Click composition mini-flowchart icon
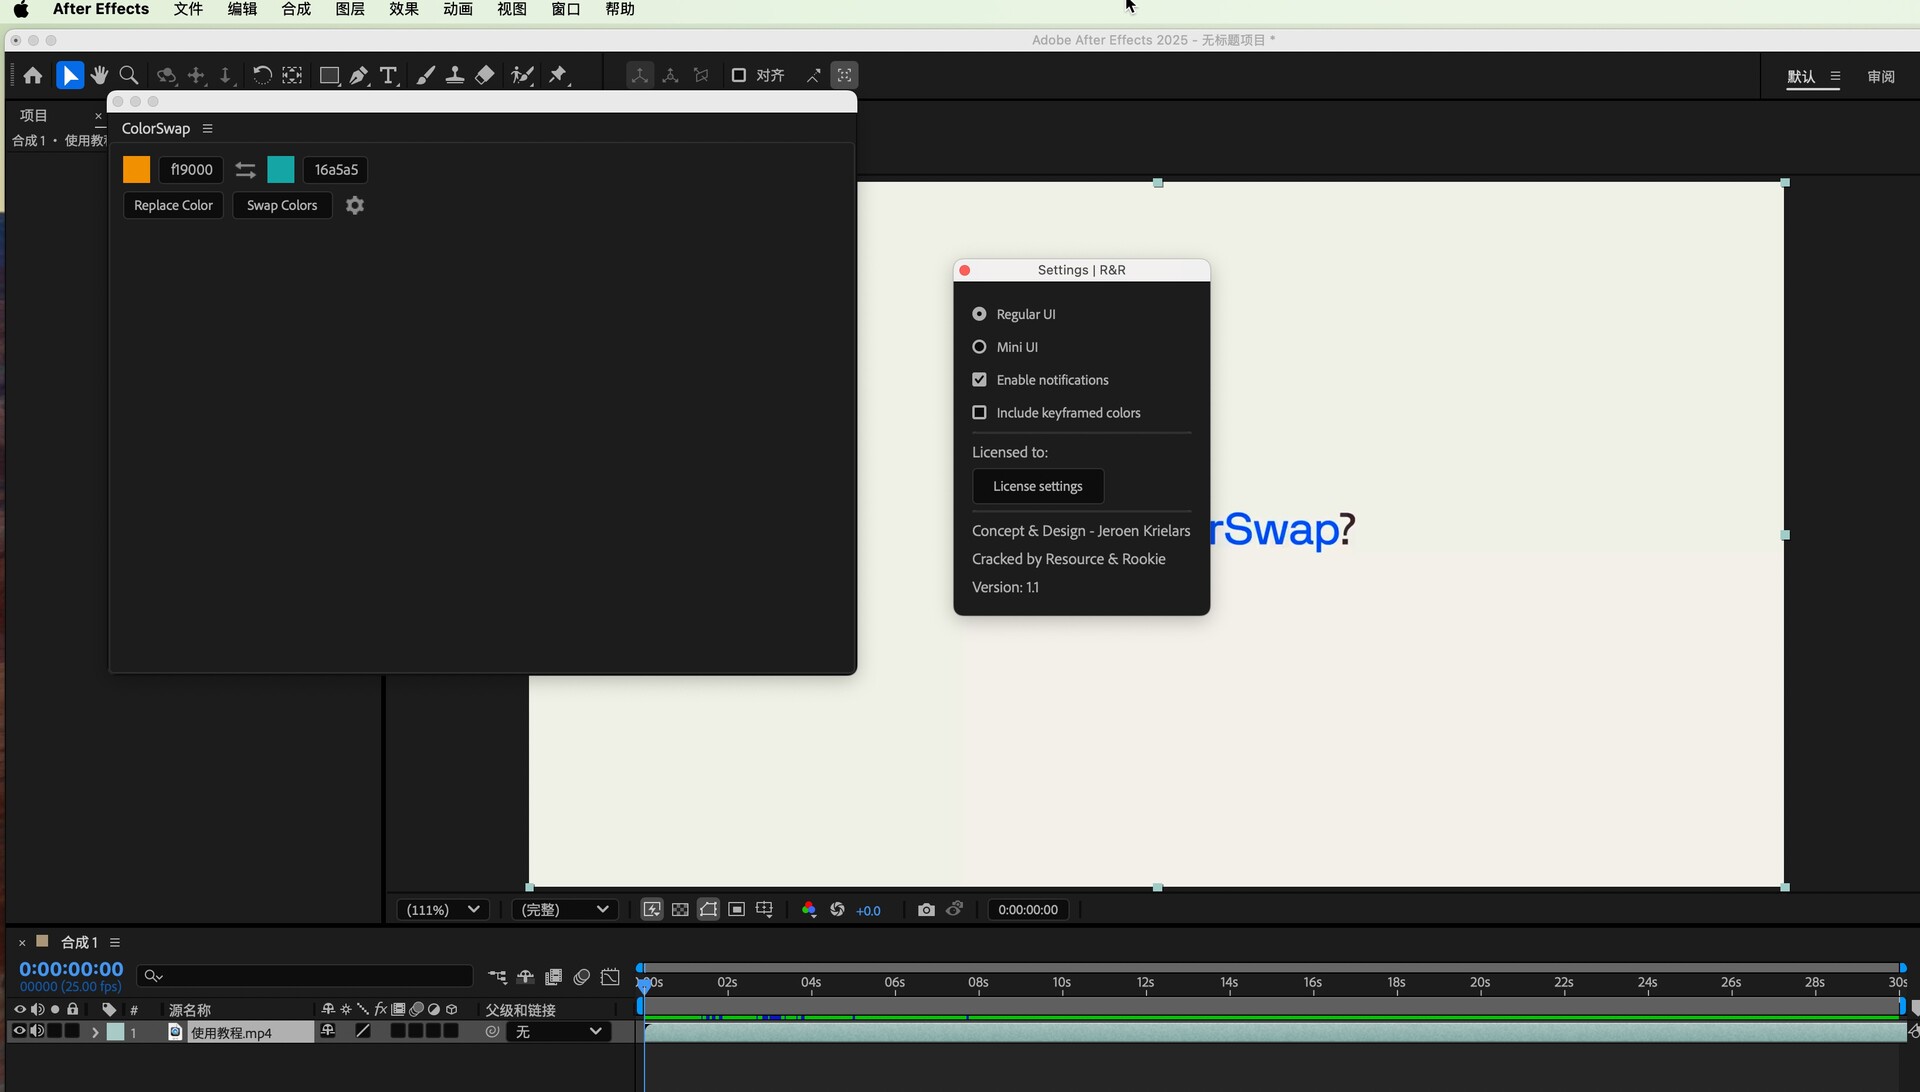1920x1092 pixels. (x=497, y=977)
